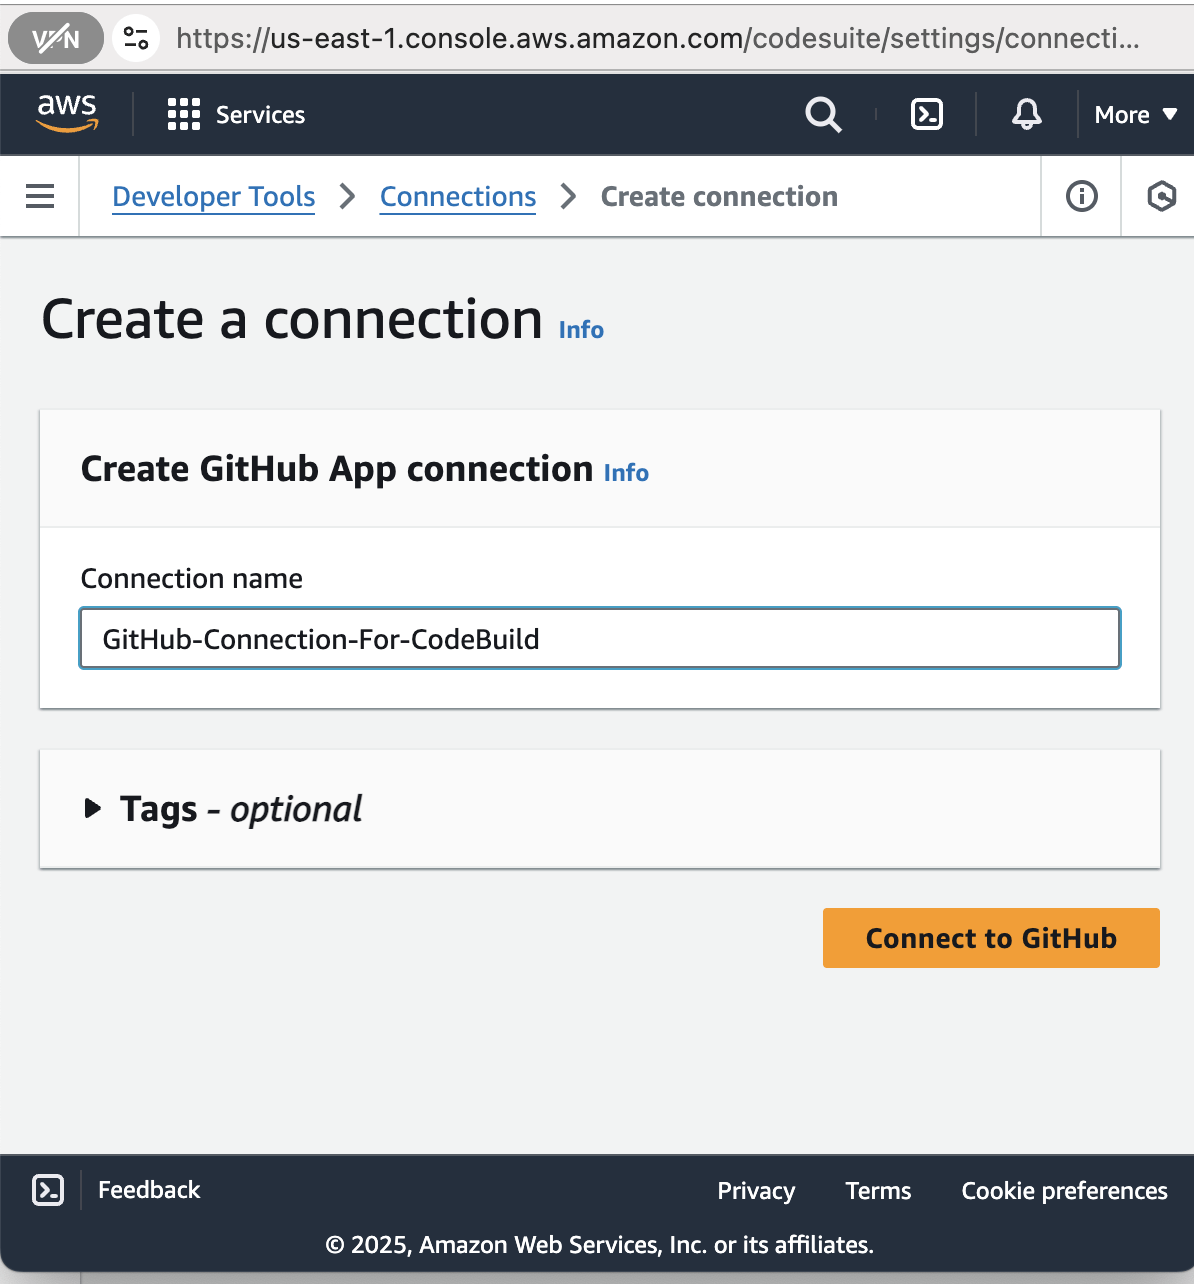Go to the Developer Tools breadcrumb
Image resolution: width=1194 pixels, height=1284 pixels.
214,197
